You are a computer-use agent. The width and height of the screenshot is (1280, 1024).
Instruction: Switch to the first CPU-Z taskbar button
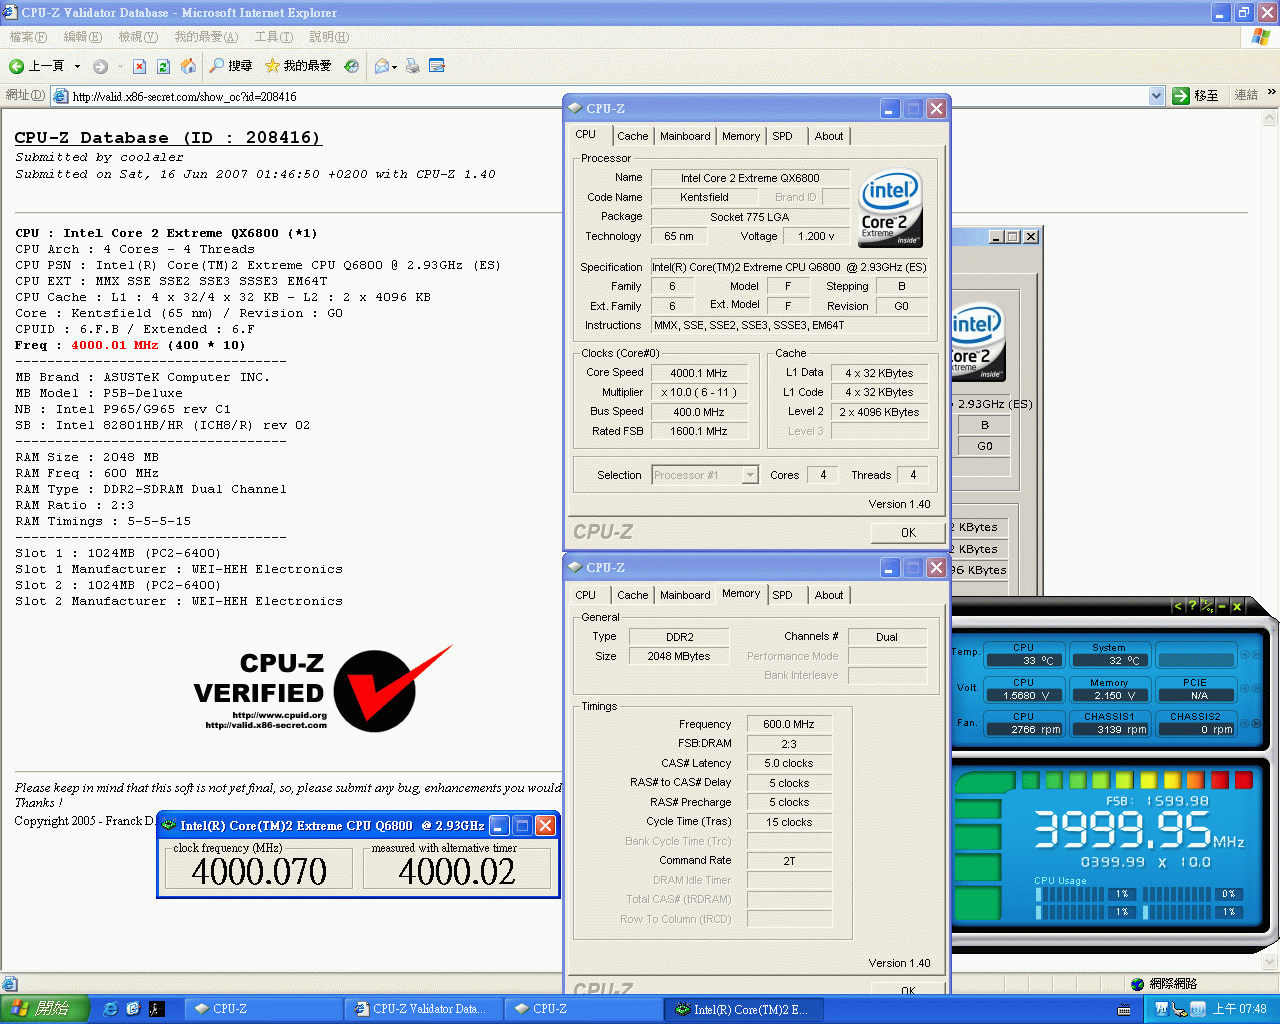point(262,1009)
